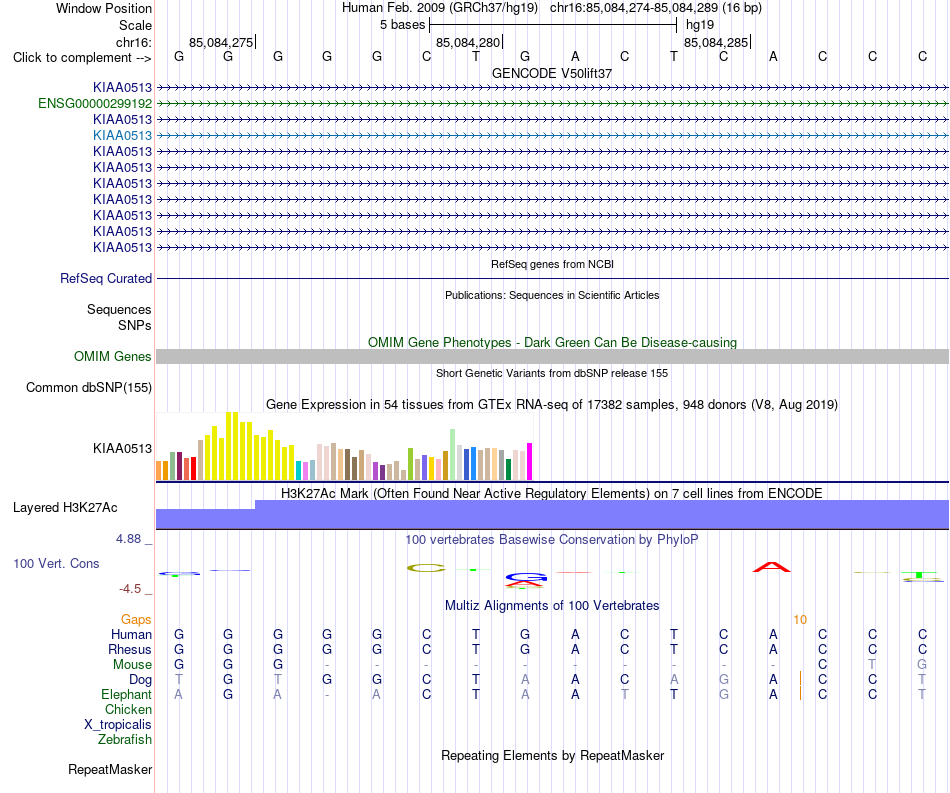Open Multiz Alignments of 100 Vertebrates title
The height and width of the screenshot is (793, 950).
[x=552, y=606]
